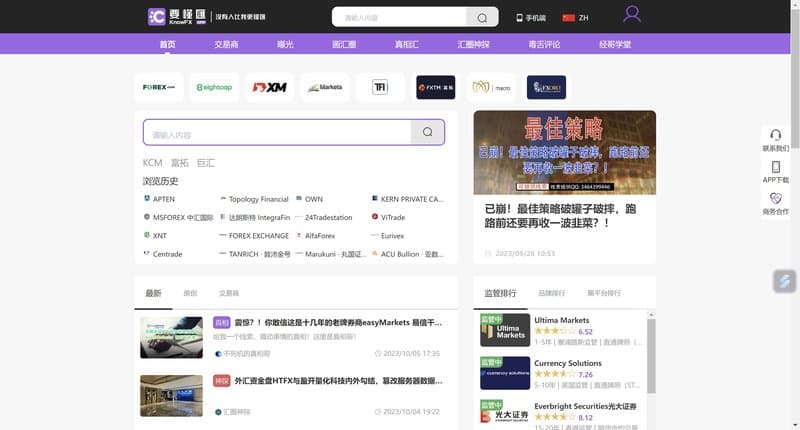Open the 曝光 exposure menu item
The height and width of the screenshot is (430, 800).
pyautogui.click(x=285, y=44)
